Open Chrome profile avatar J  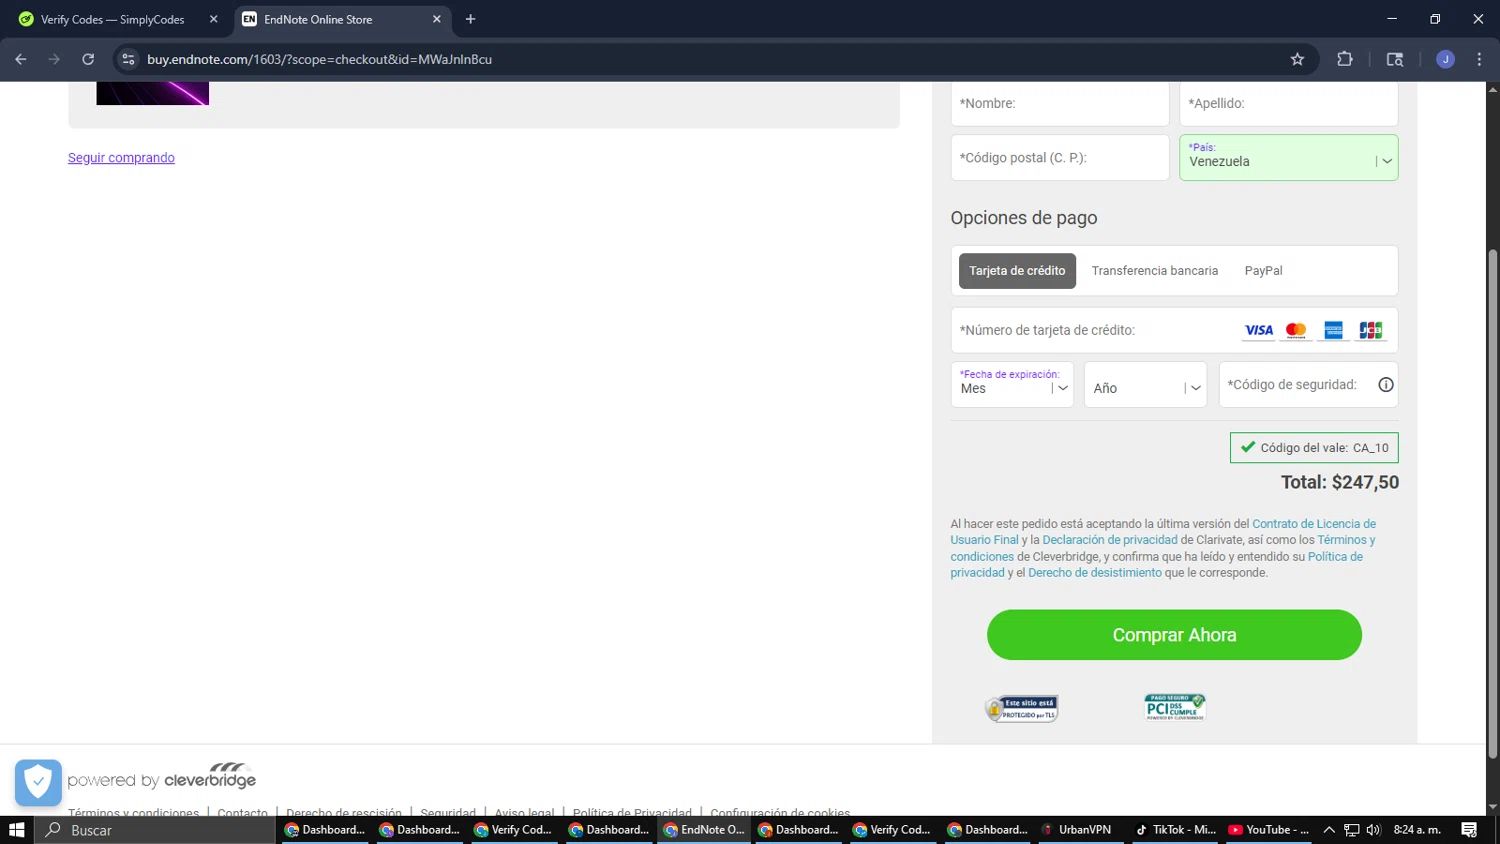pos(1445,59)
